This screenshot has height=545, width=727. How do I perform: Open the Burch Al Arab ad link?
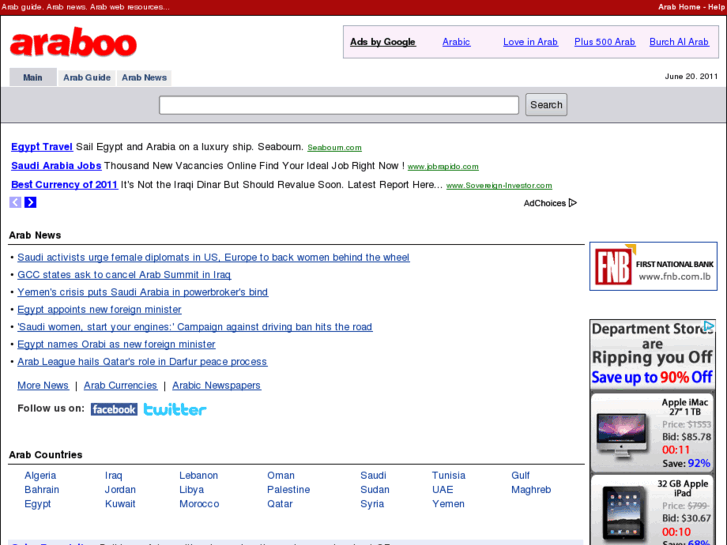(x=679, y=42)
